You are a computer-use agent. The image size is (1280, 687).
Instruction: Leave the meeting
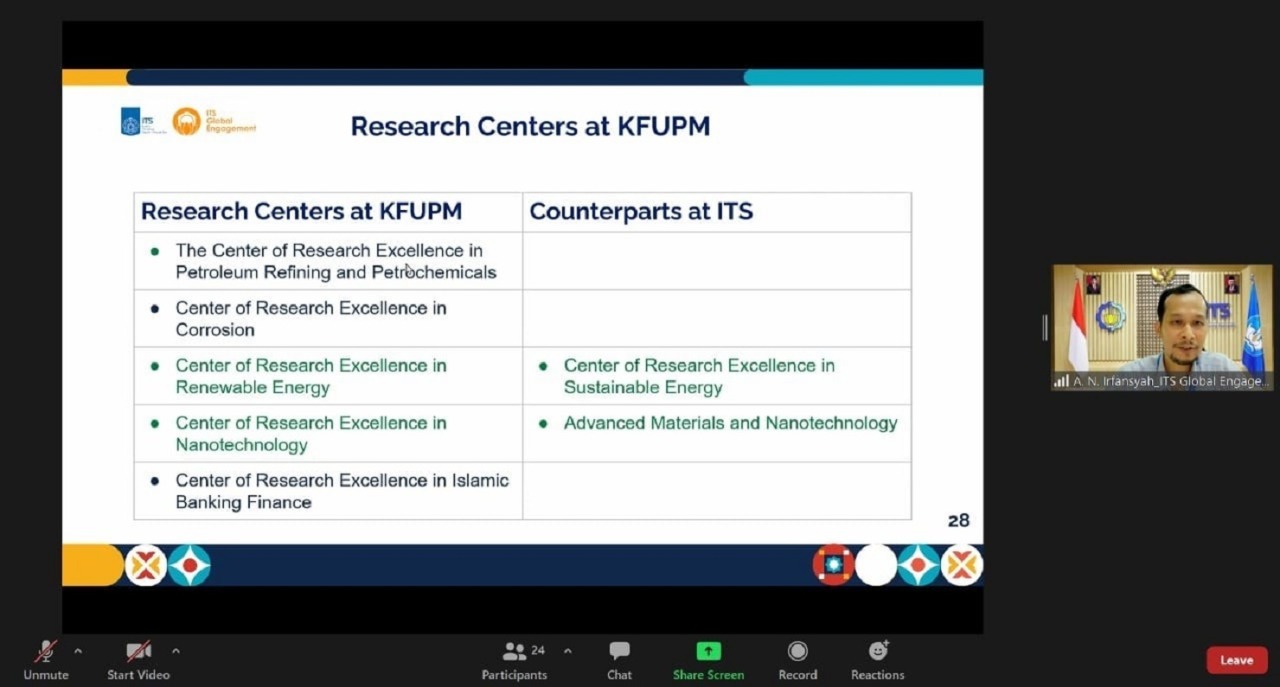(x=1236, y=660)
